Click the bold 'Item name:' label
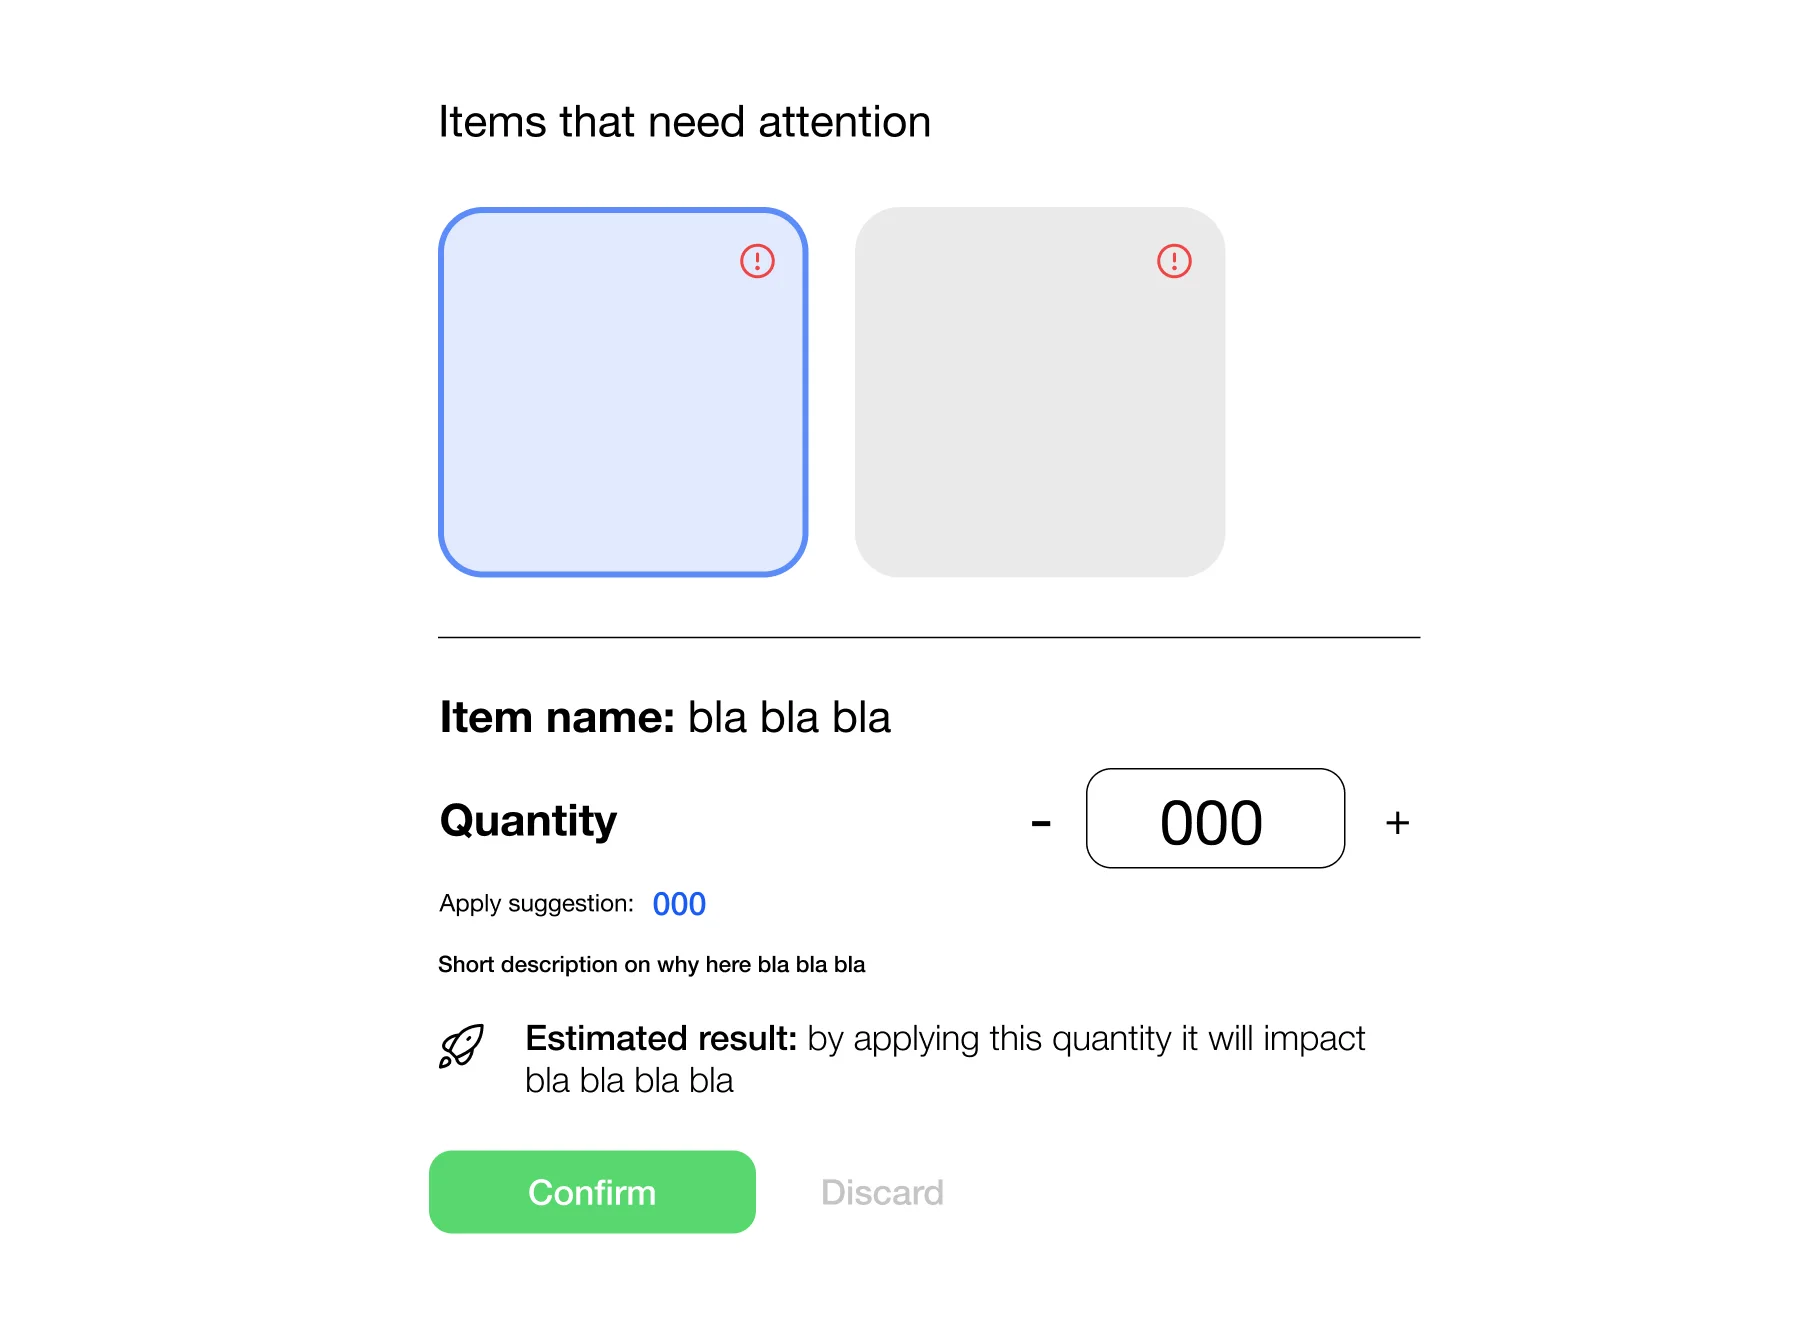This screenshot has height=1341, width=1794. point(558,717)
